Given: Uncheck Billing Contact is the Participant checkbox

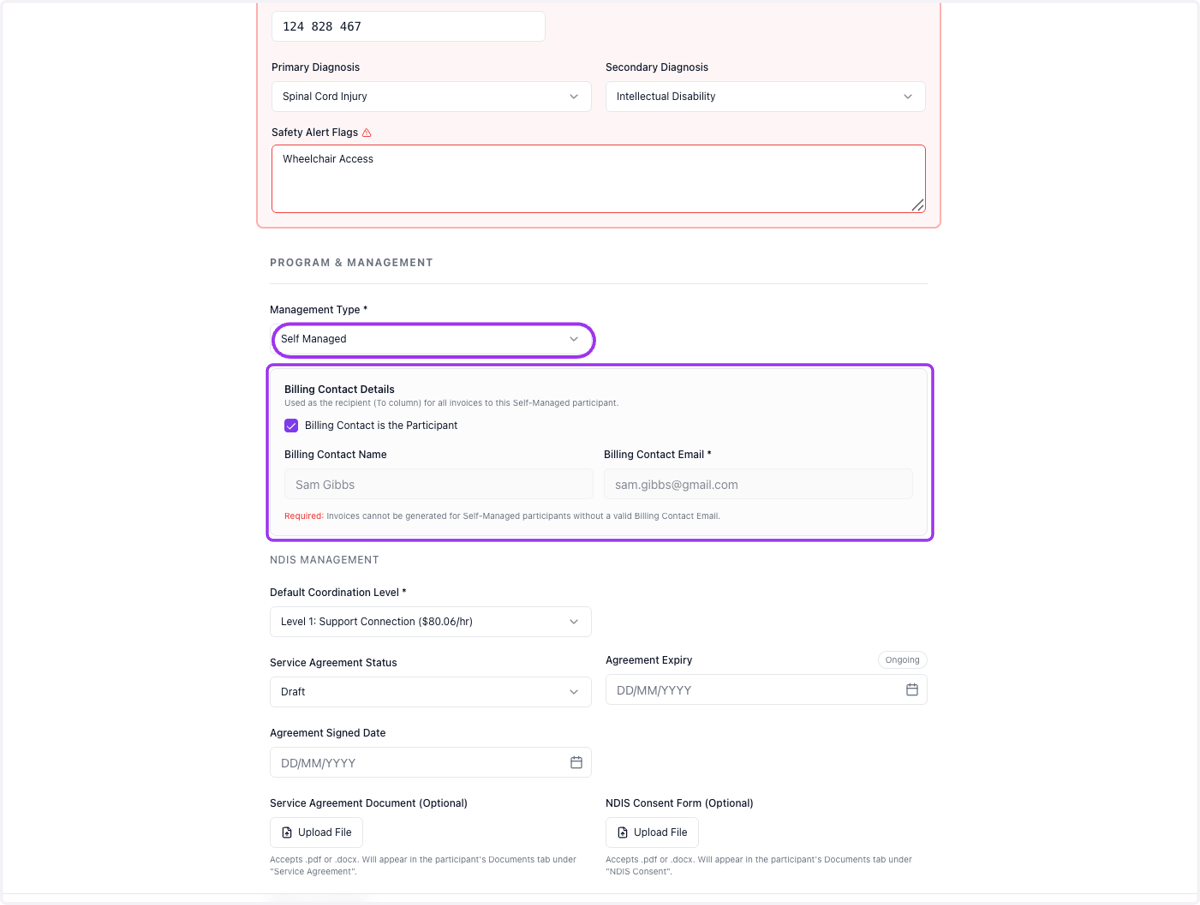Looking at the screenshot, I should [x=291, y=425].
